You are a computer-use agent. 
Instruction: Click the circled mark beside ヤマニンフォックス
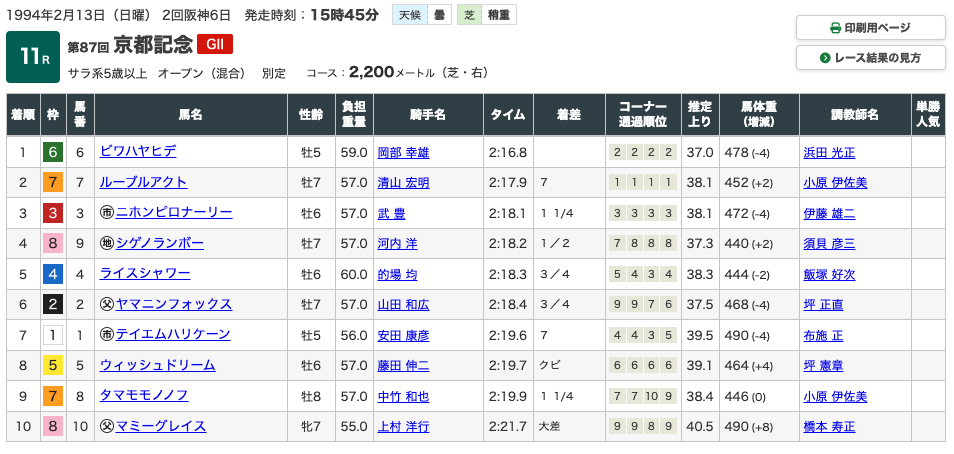click(107, 304)
